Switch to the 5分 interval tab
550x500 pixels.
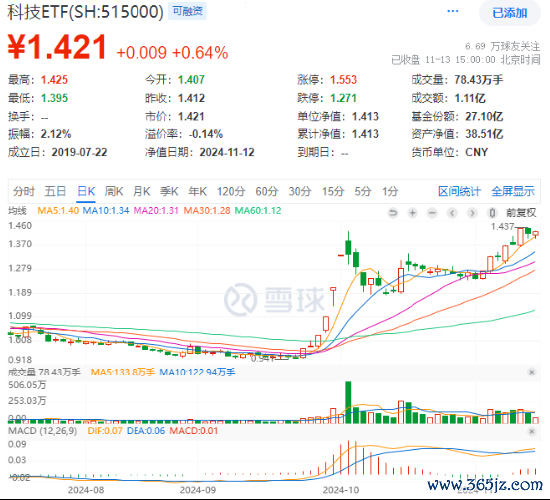(x=362, y=192)
